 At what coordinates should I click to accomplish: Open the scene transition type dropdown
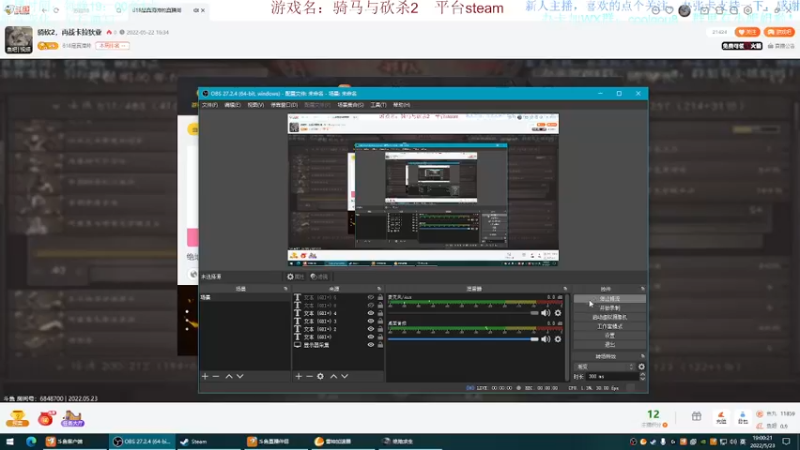[x=605, y=367]
